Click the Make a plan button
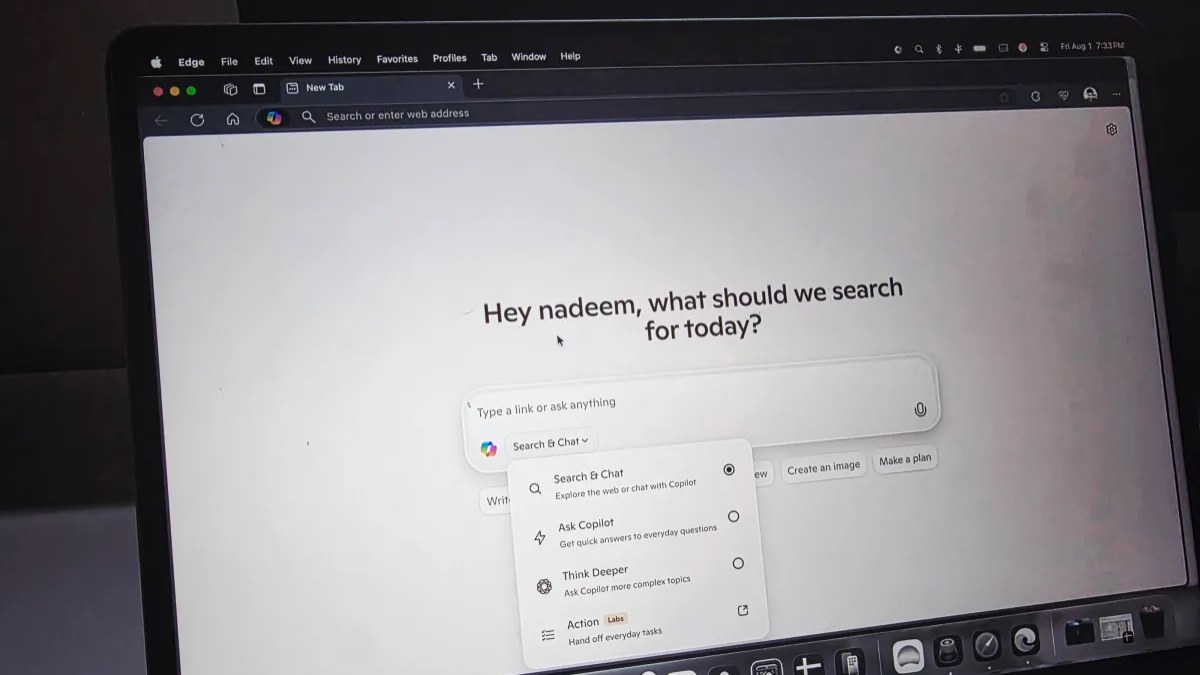Image resolution: width=1200 pixels, height=675 pixels. click(904, 458)
